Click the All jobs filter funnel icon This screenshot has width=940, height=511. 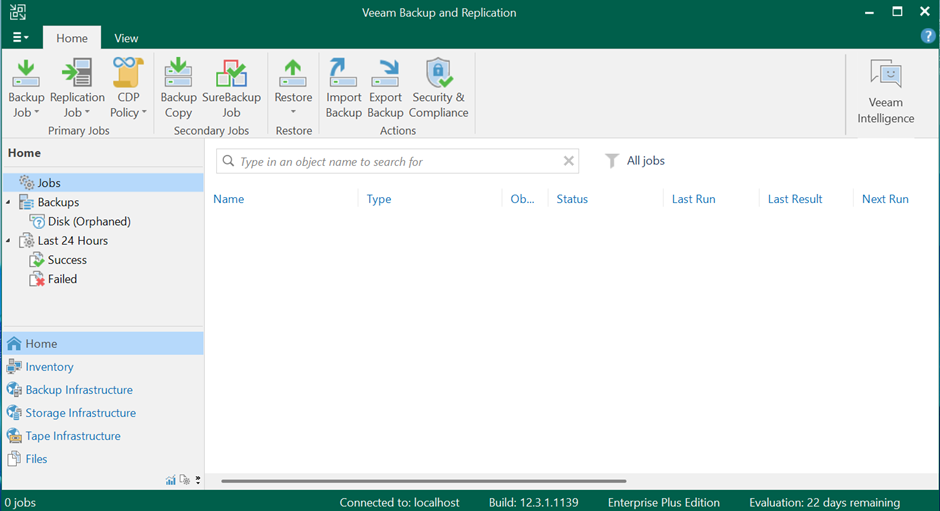point(611,161)
